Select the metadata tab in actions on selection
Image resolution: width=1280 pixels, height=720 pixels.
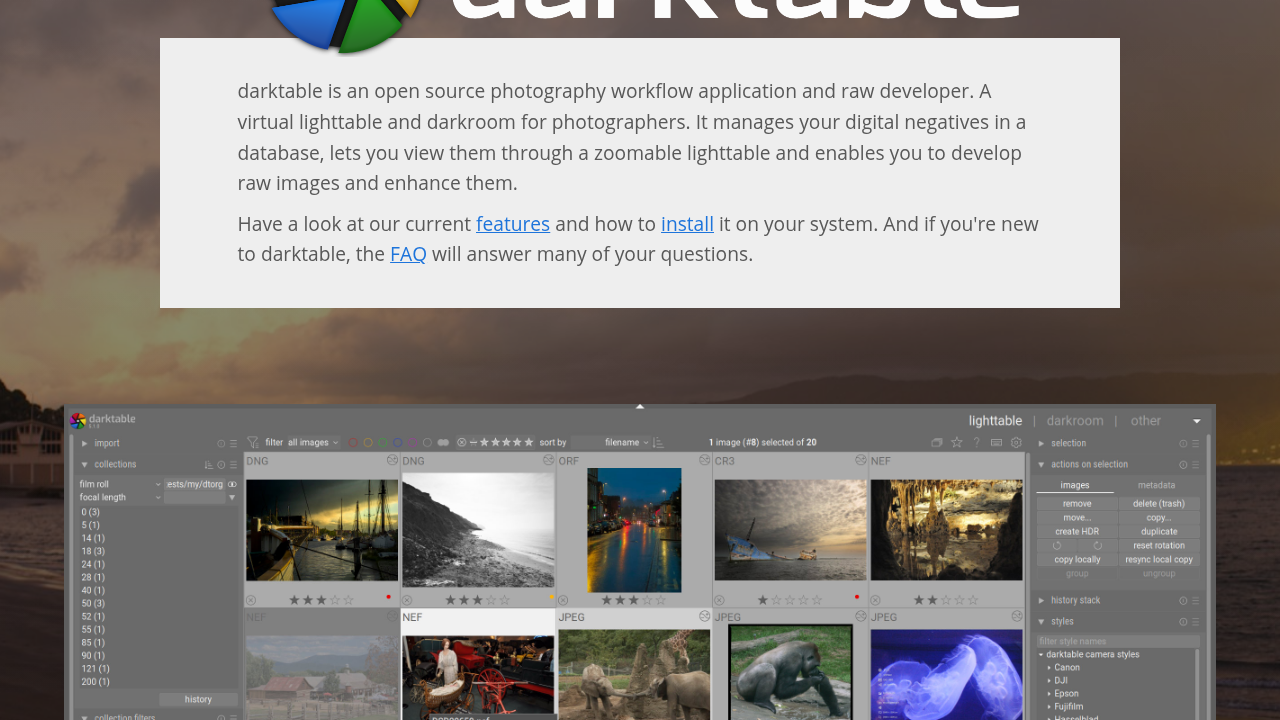tap(1159, 485)
